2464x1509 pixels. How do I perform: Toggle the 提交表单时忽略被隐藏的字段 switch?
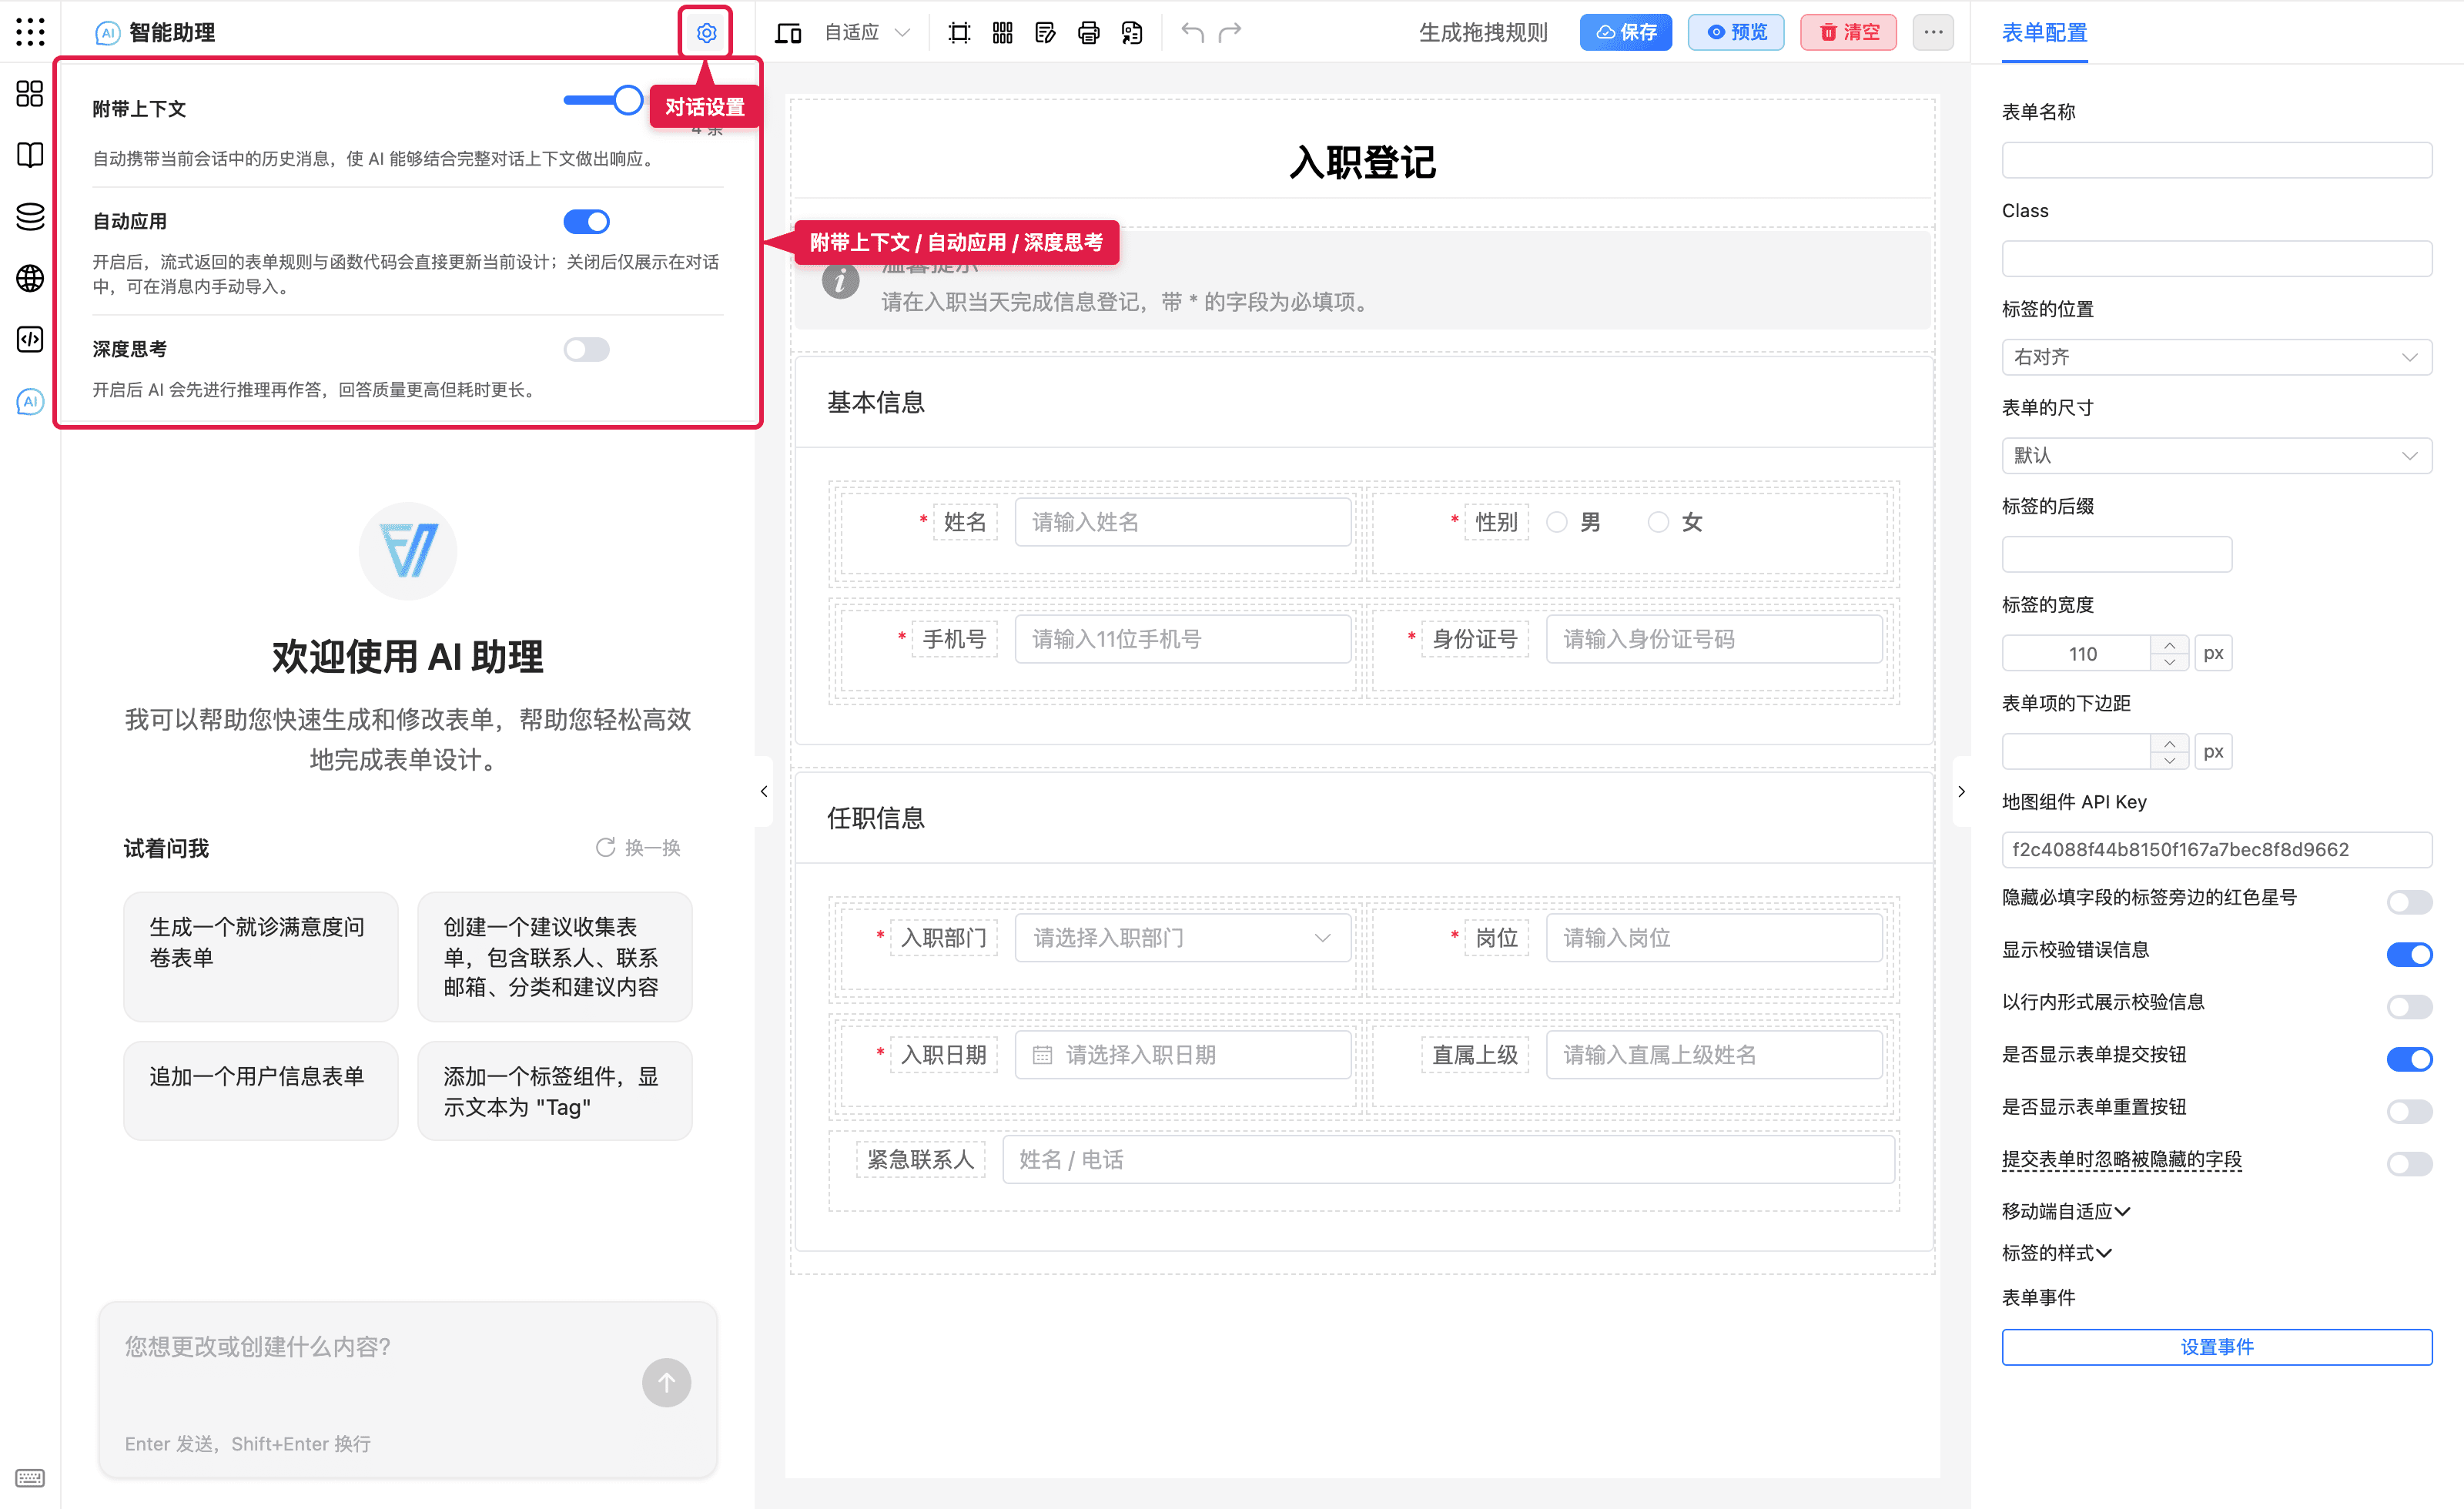[x=2409, y=1163]
